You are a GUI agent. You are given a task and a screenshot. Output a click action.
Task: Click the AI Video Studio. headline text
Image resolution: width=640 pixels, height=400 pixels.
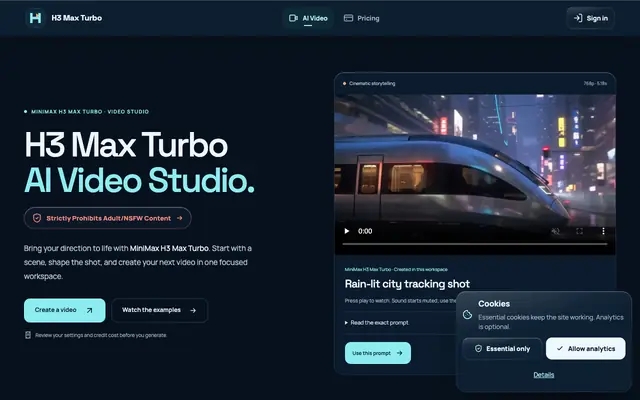tap(139, 180)
